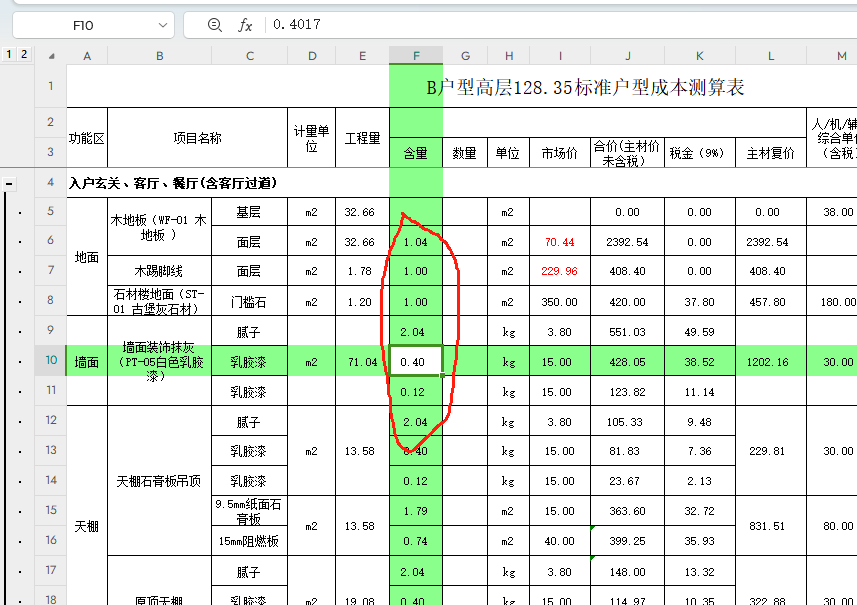Screen dimensions: 857x605
Task: Select column D header
Action: [312, 56]
